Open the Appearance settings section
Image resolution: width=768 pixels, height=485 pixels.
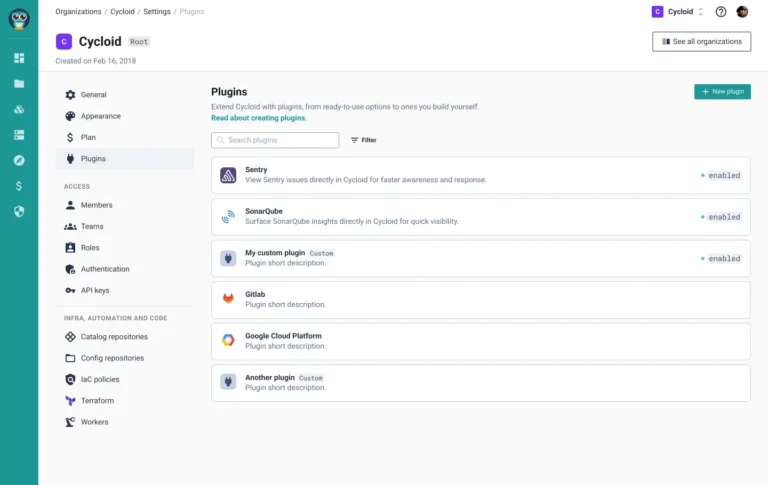[101, 116]
